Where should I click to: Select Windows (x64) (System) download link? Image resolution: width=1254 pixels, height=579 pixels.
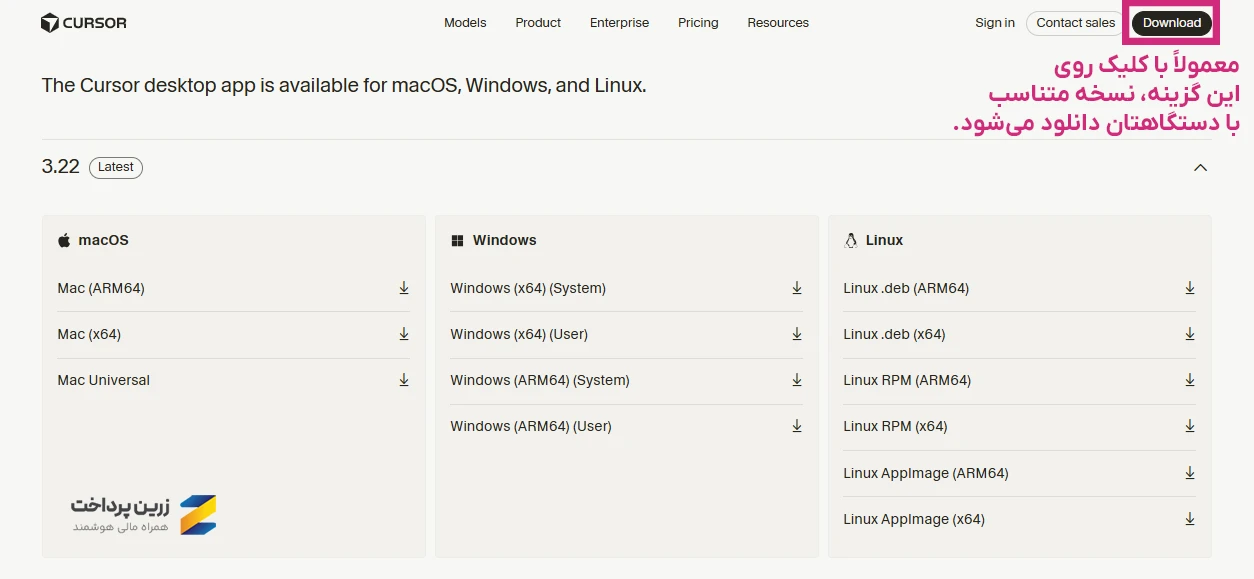[x=528, y=288]
